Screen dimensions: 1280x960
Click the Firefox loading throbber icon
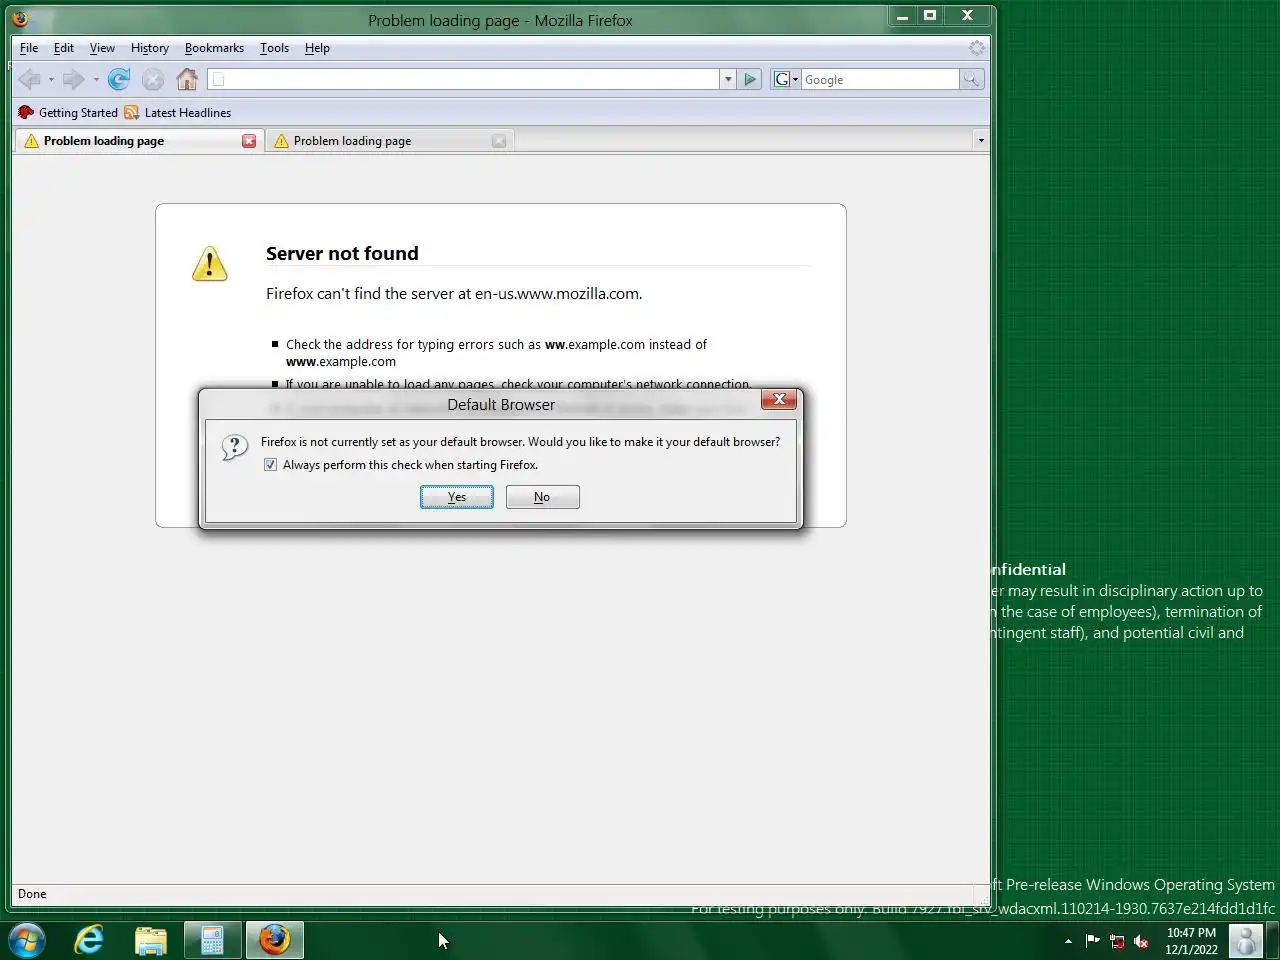point(977,48)
